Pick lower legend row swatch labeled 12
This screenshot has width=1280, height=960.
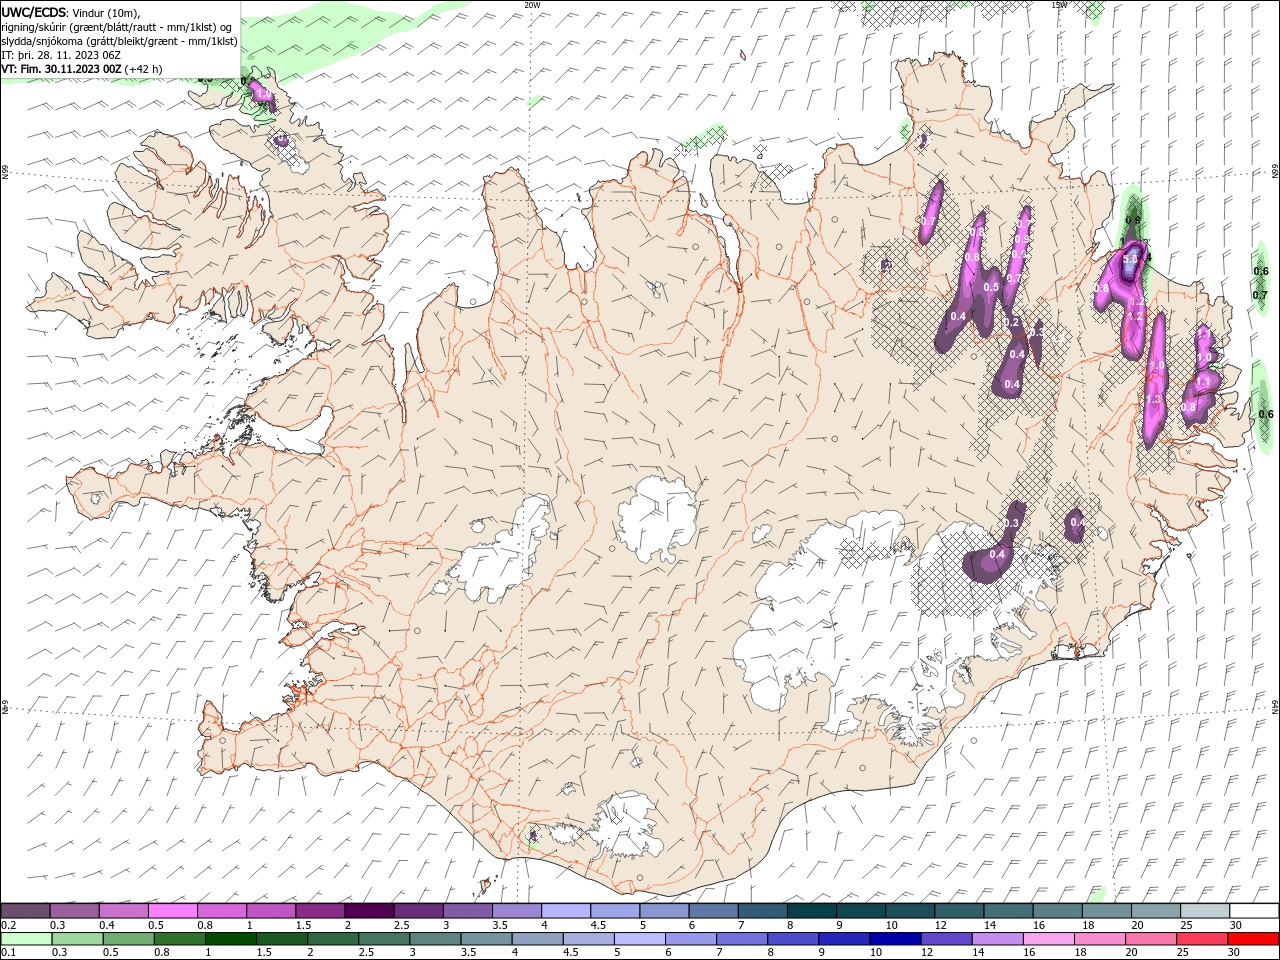click(x=947, y=939)
